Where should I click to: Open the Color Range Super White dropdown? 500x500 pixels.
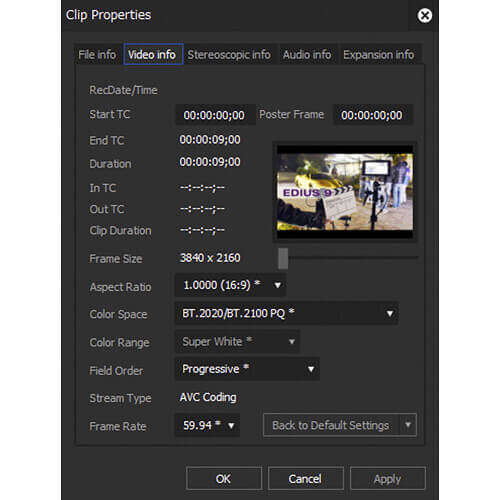(x=237, y=342)
